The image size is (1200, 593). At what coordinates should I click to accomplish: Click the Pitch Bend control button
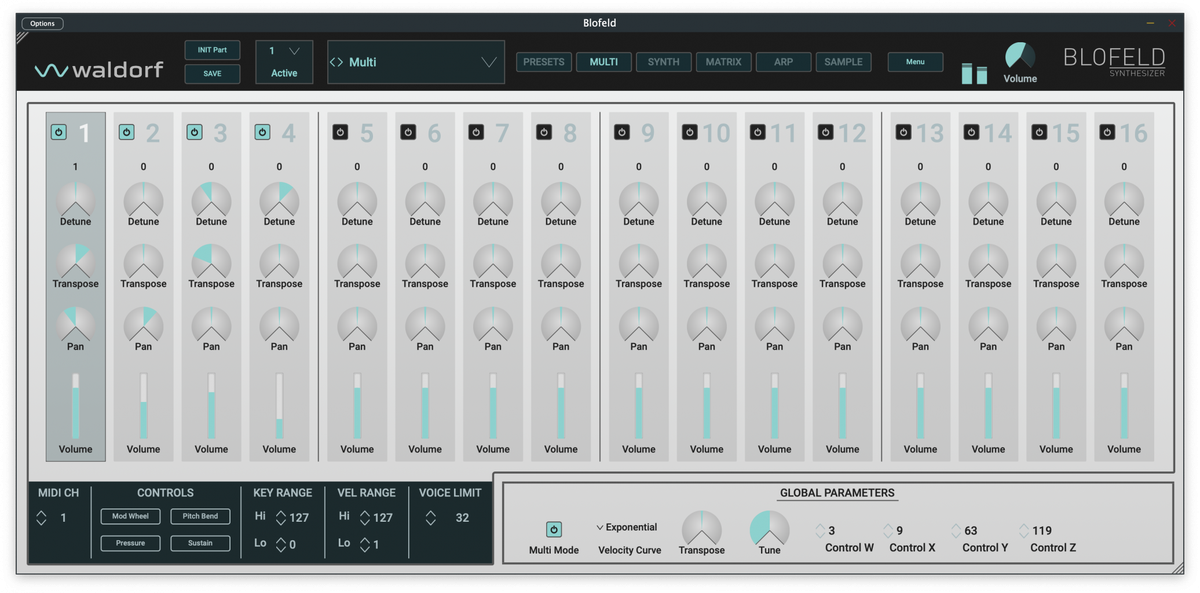(x=200, y=517)
